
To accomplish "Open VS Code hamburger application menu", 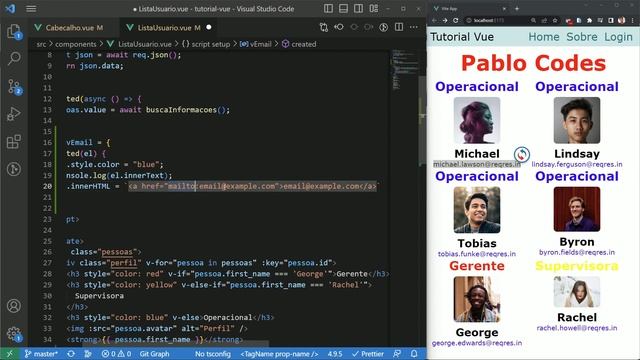I will 31,9.
